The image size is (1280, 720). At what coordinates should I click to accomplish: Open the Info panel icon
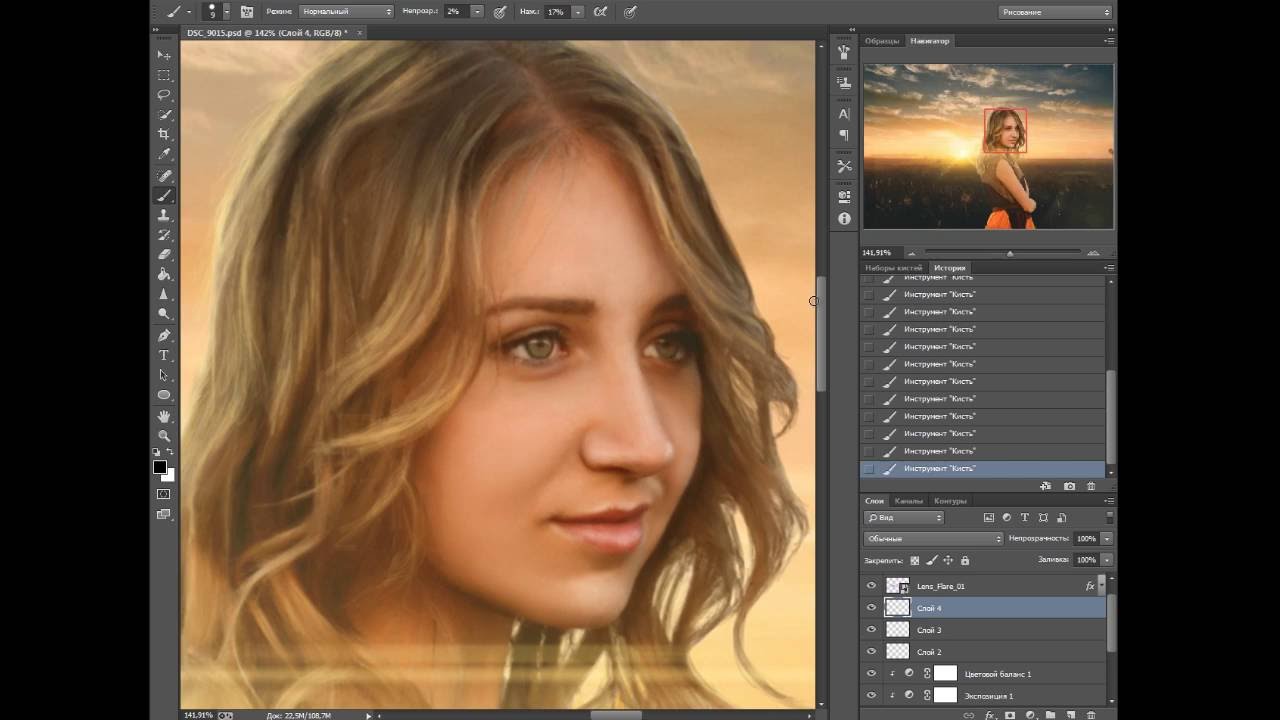click(x=844, y=218)
